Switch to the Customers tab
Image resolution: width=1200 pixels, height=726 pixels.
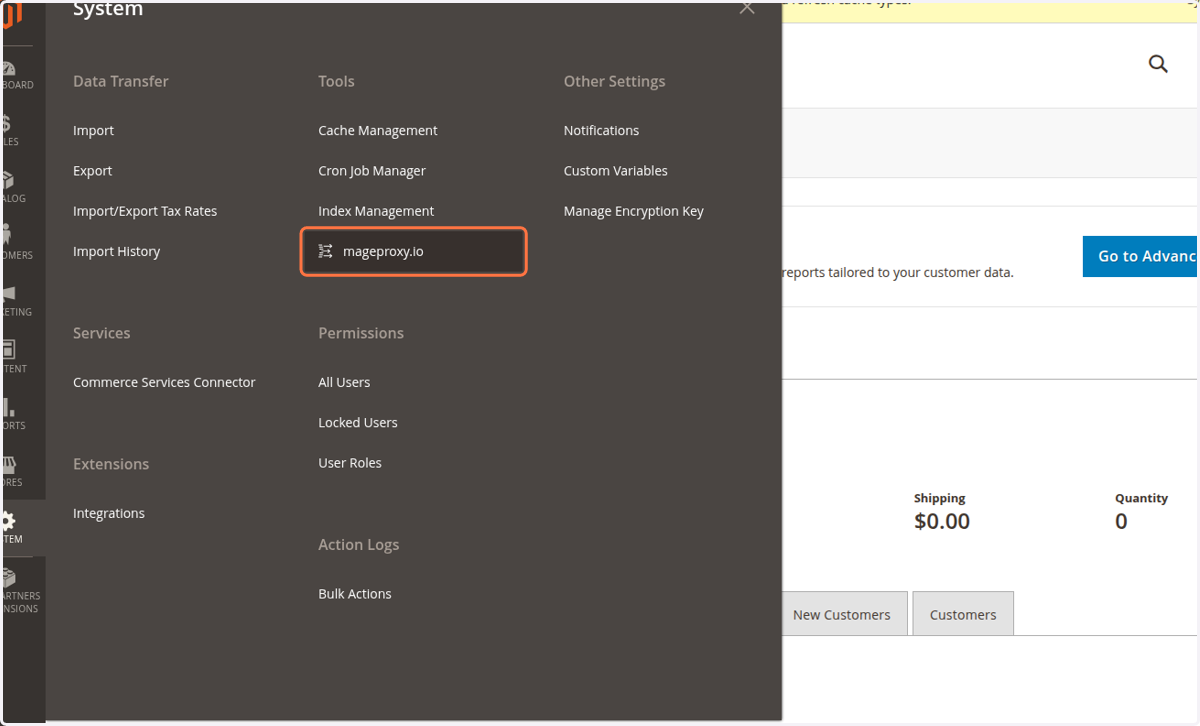coord(963,614)
